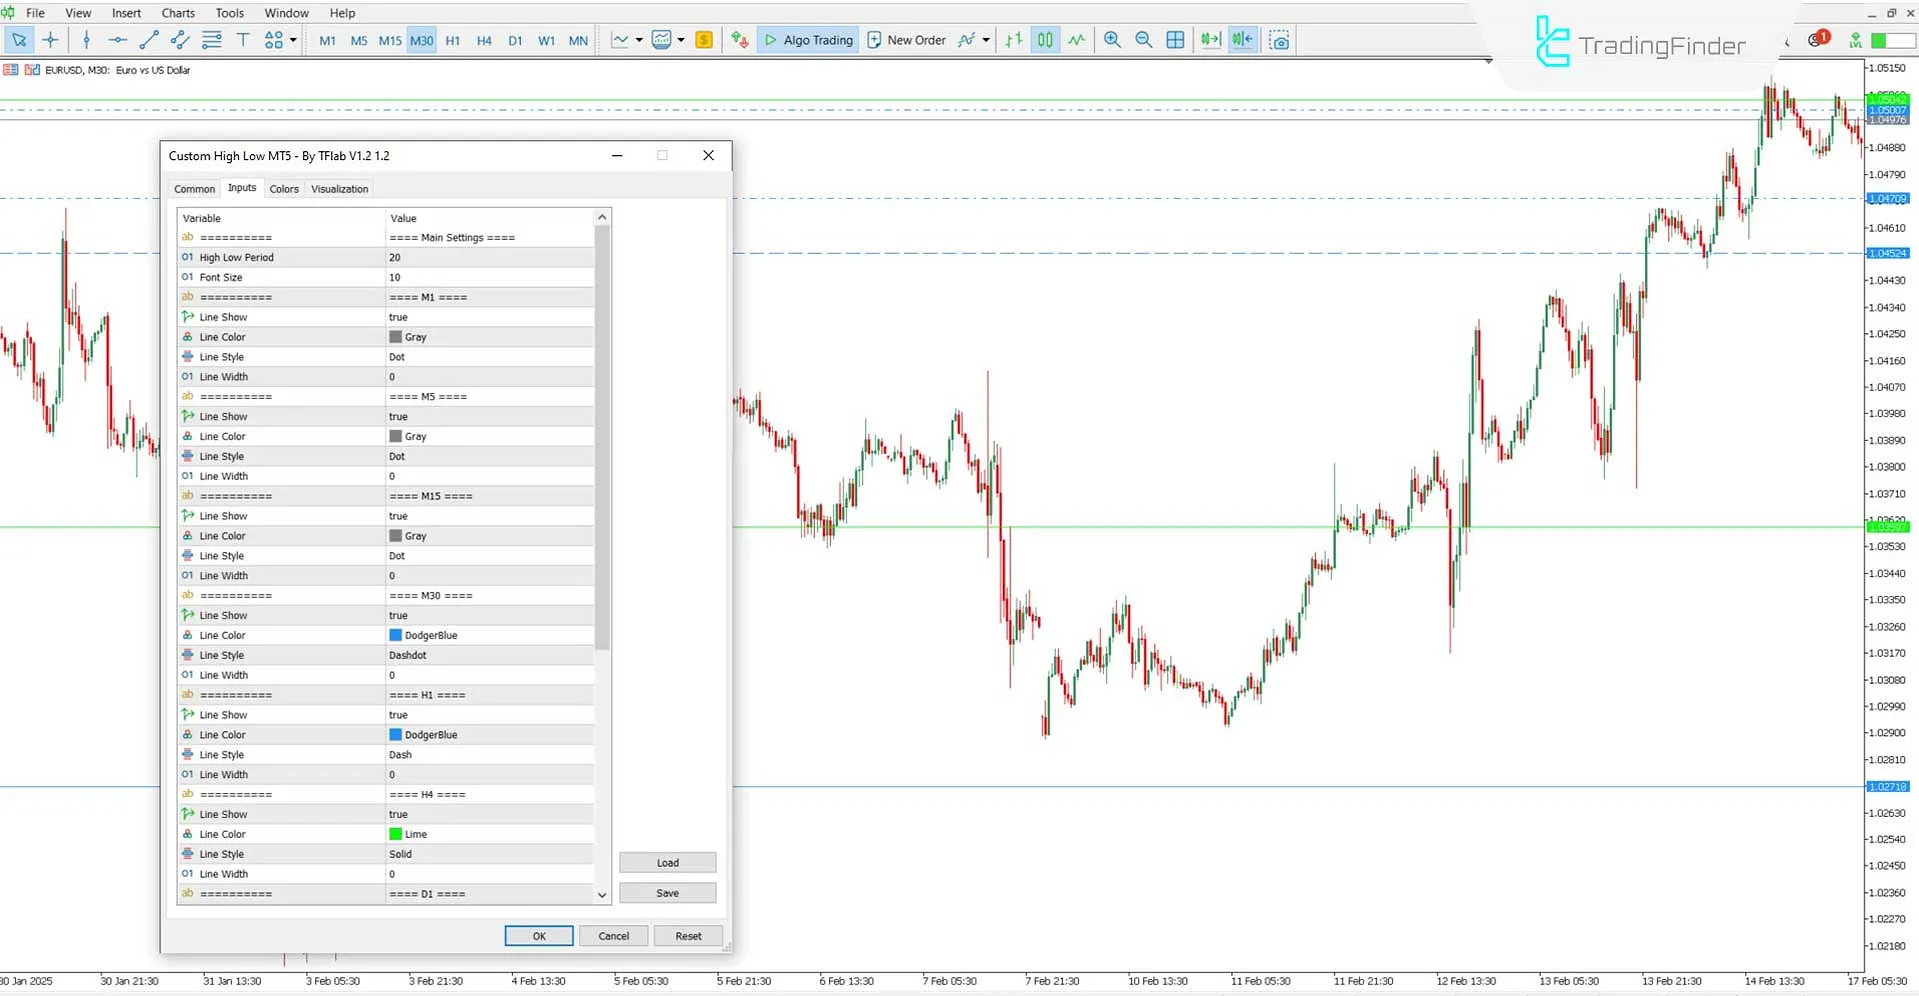
Task: Switch chart to Line view
Action: point(1076,40)
